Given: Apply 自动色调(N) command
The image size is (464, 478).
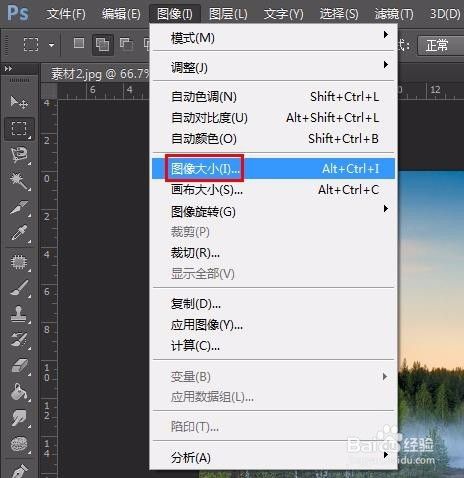Looking at the screenshot, I should point(273,97).
